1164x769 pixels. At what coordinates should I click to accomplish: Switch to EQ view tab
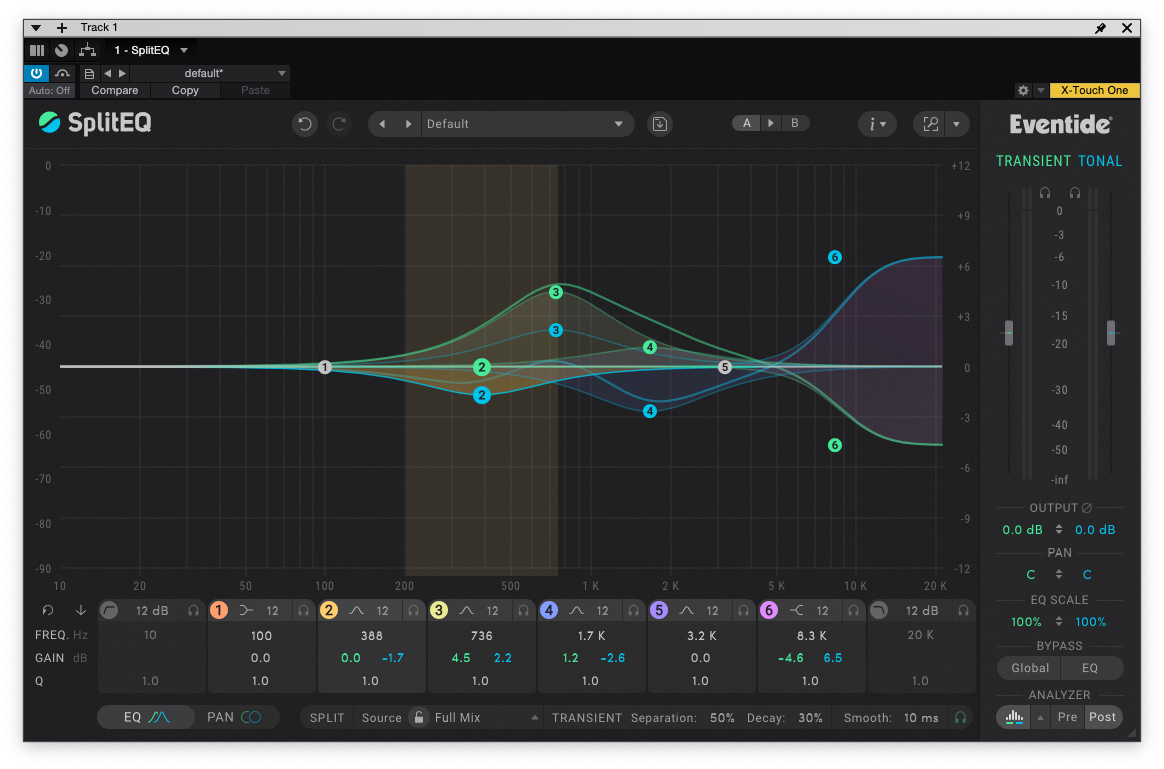pos(146,717)
